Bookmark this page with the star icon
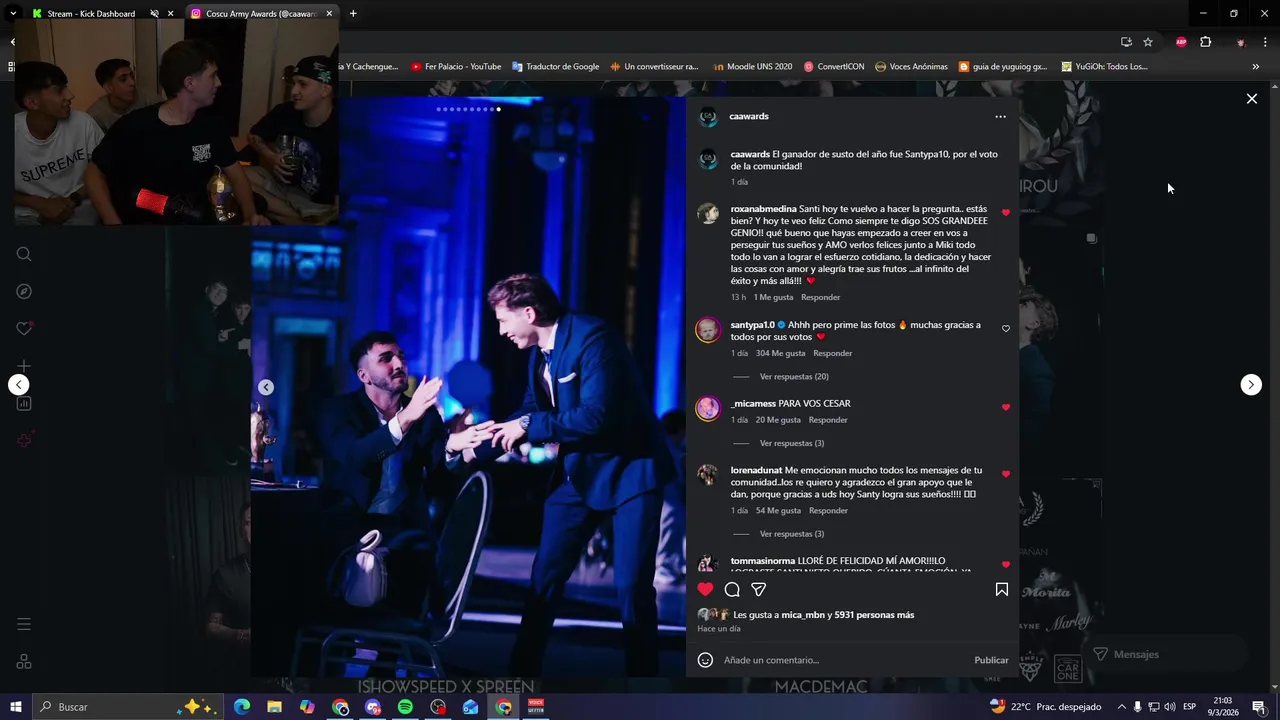Screen dimensions: 1280x720 point(1148,42)
